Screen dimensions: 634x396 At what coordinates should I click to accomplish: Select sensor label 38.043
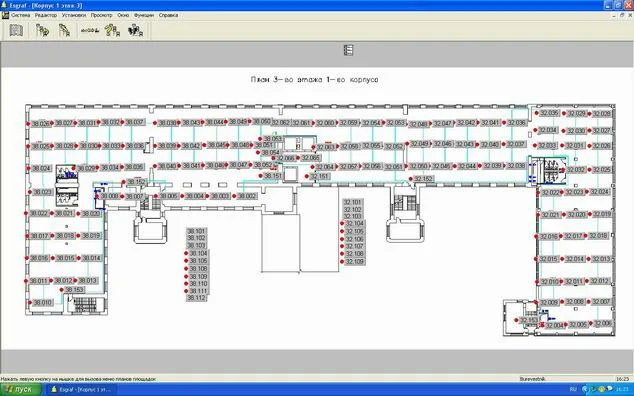191,122
